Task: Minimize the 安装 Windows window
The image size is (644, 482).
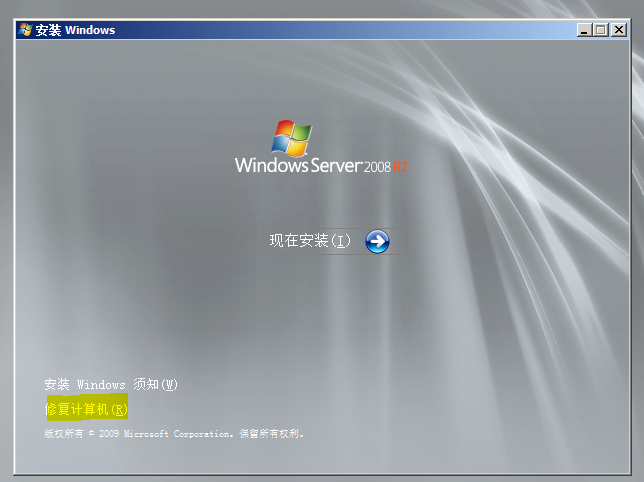Action: click(584, 30)
